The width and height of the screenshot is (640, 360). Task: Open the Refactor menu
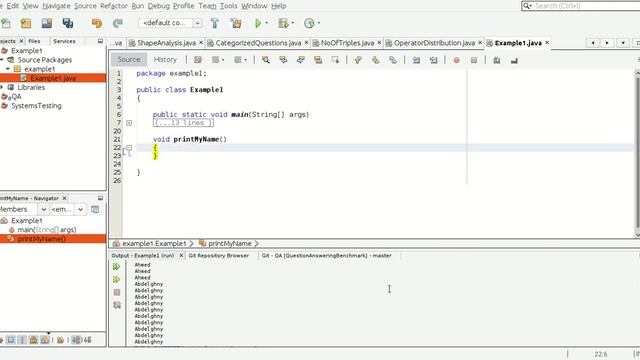(113, 6)
